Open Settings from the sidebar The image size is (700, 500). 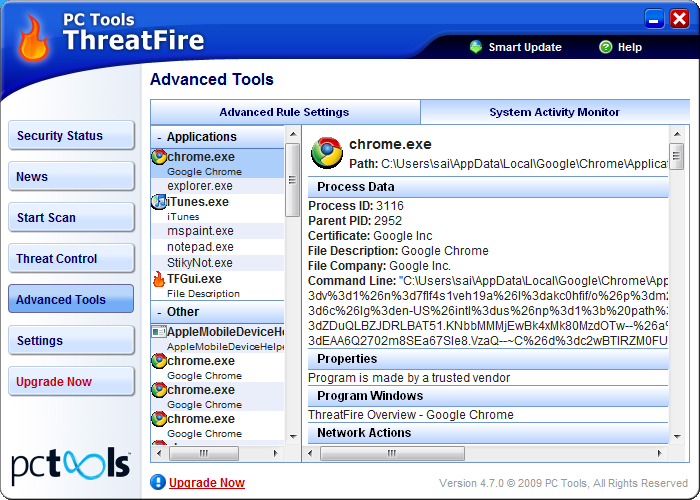(71, 340)
